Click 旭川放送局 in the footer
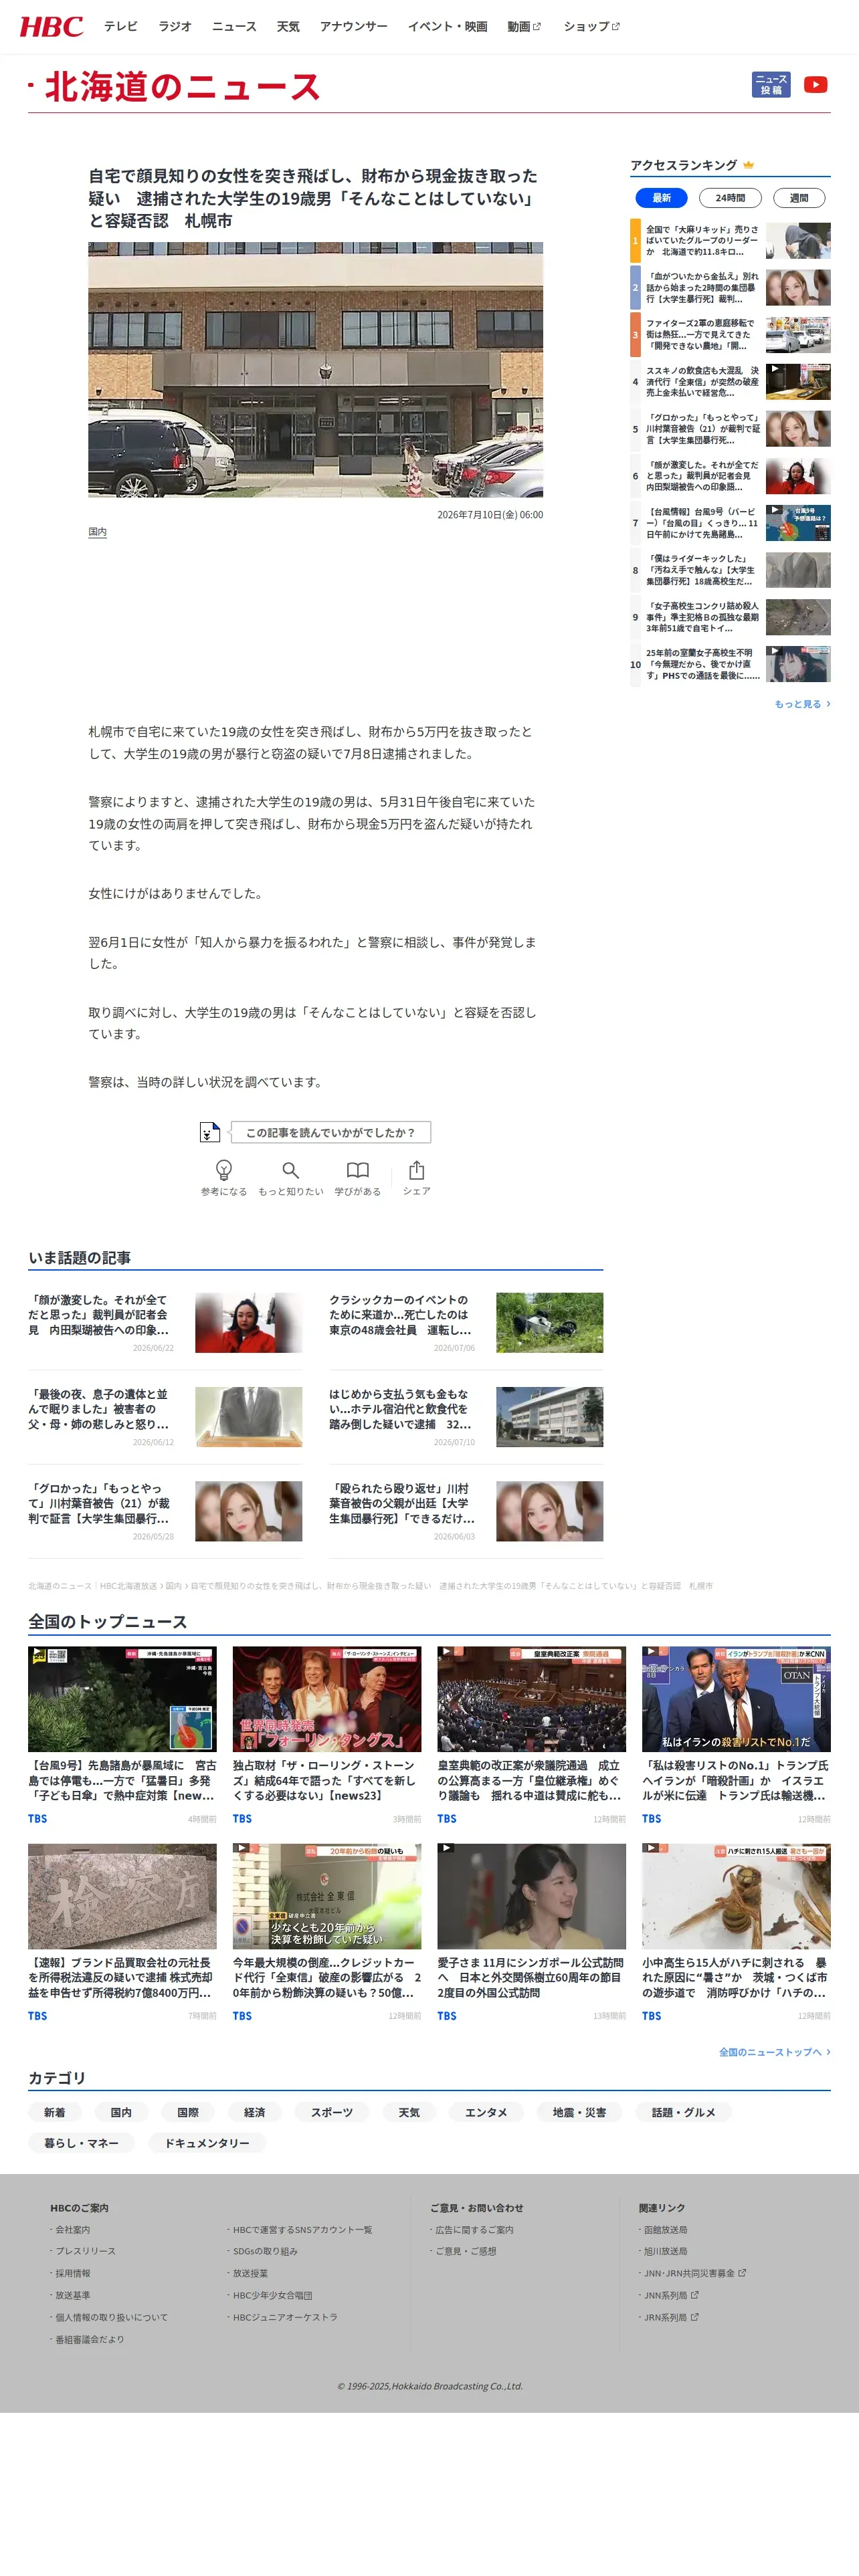Screen dimensions: 859x2576 tap(665, 2251)
